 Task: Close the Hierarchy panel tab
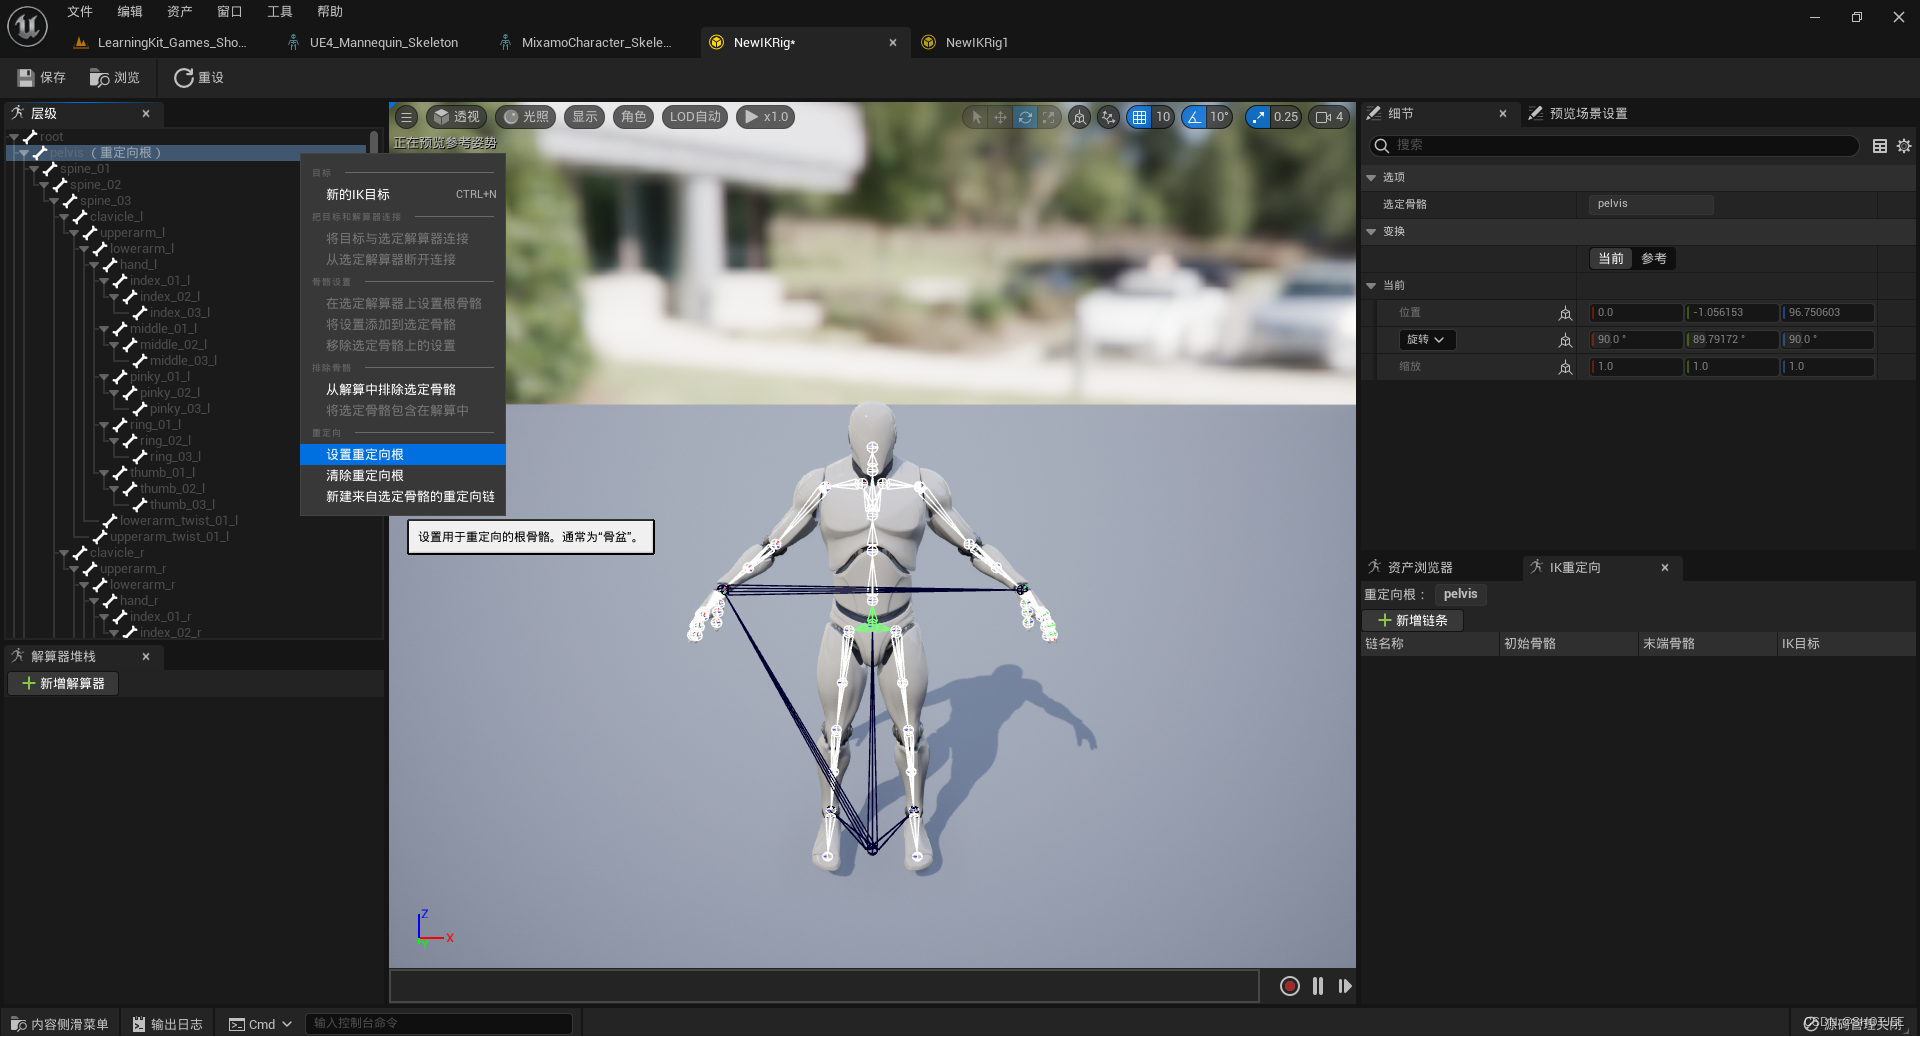(x=146, y=114)
